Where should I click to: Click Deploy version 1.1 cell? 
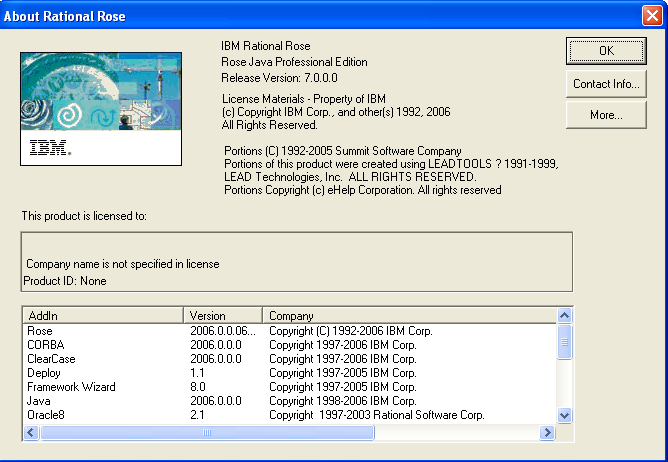pos(197,373)
